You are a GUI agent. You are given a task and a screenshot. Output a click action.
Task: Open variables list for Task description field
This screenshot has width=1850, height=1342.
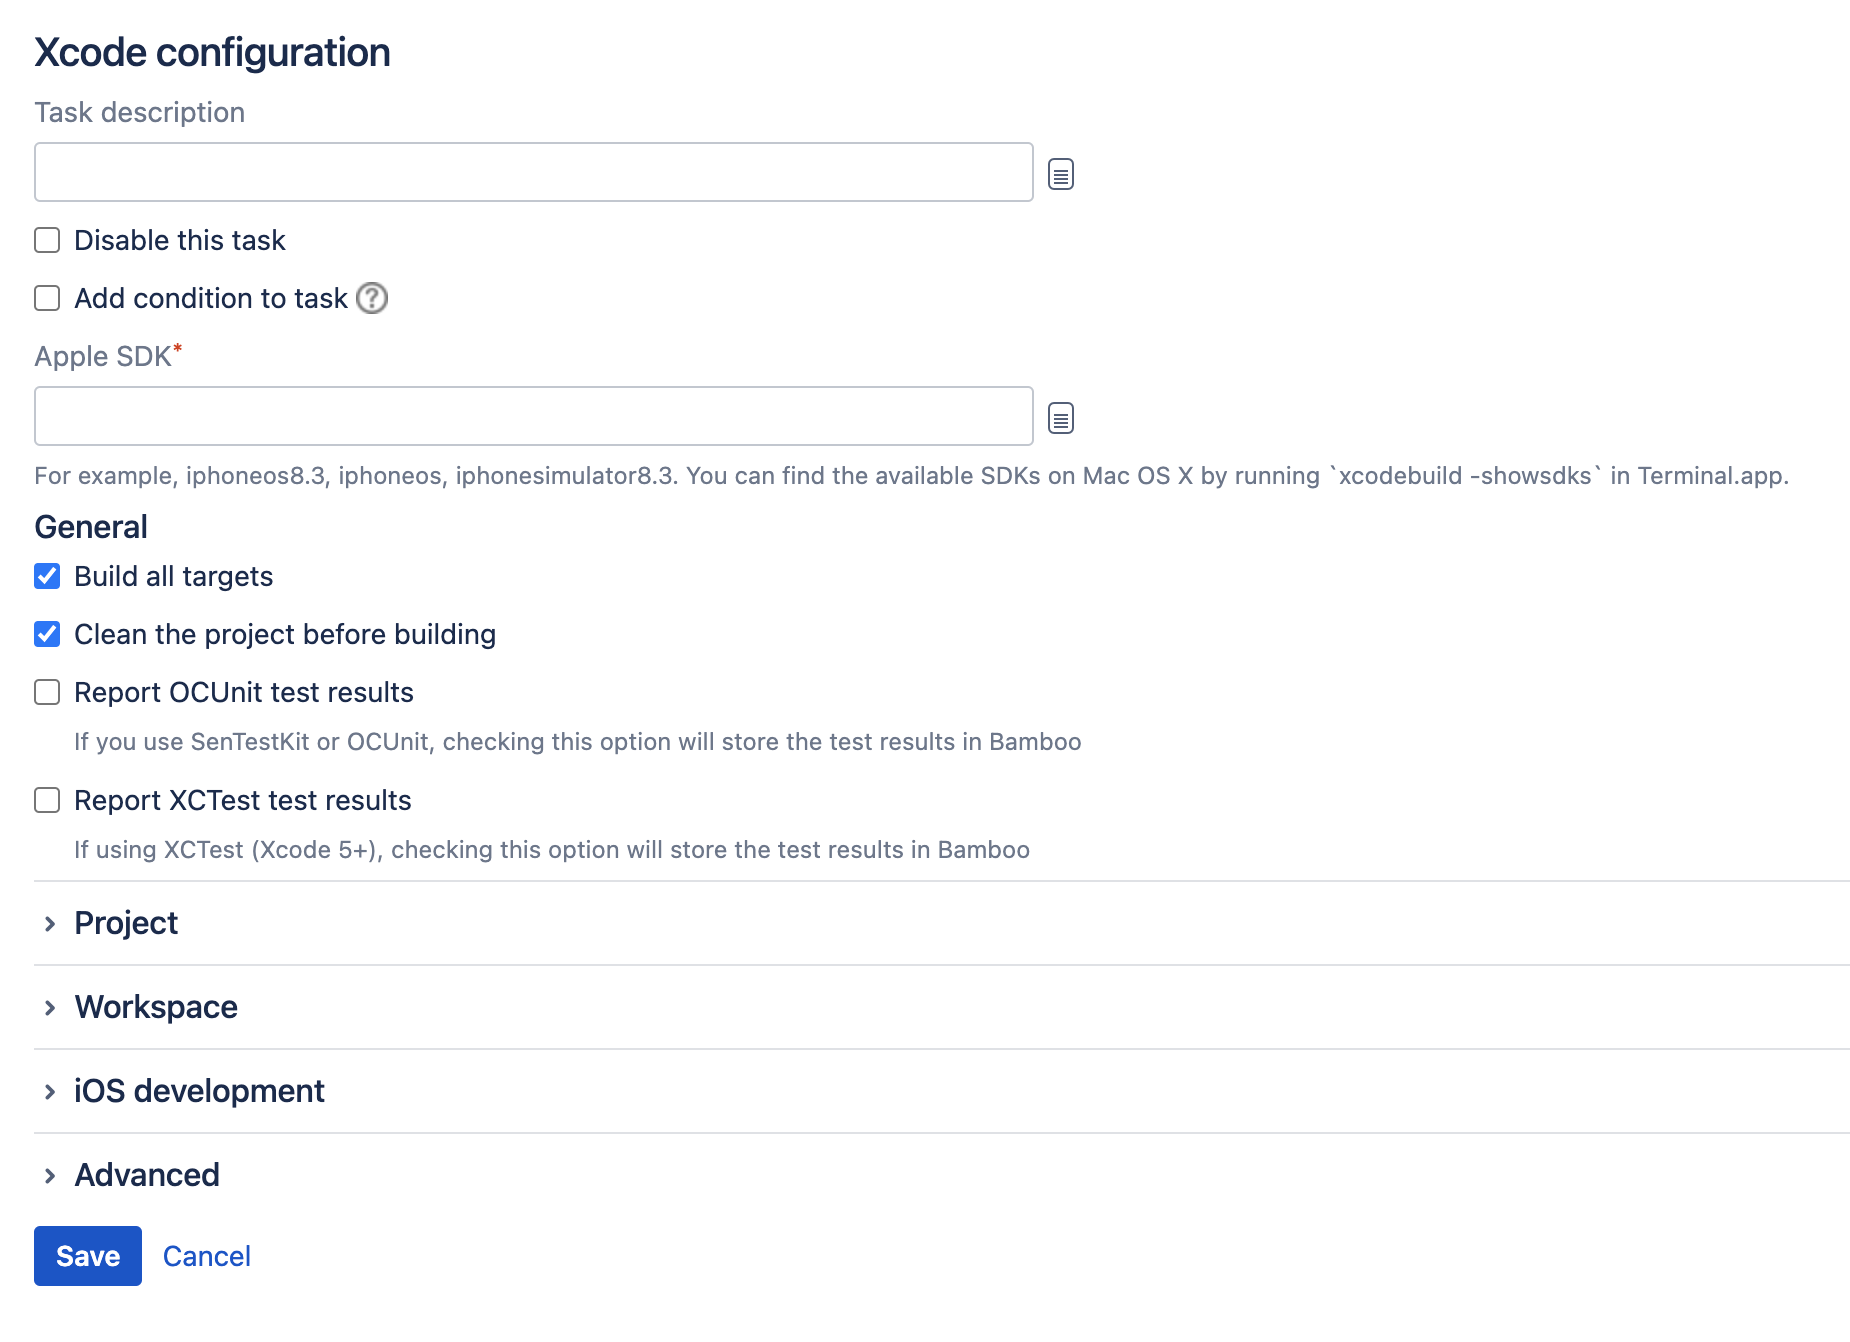1060,173
